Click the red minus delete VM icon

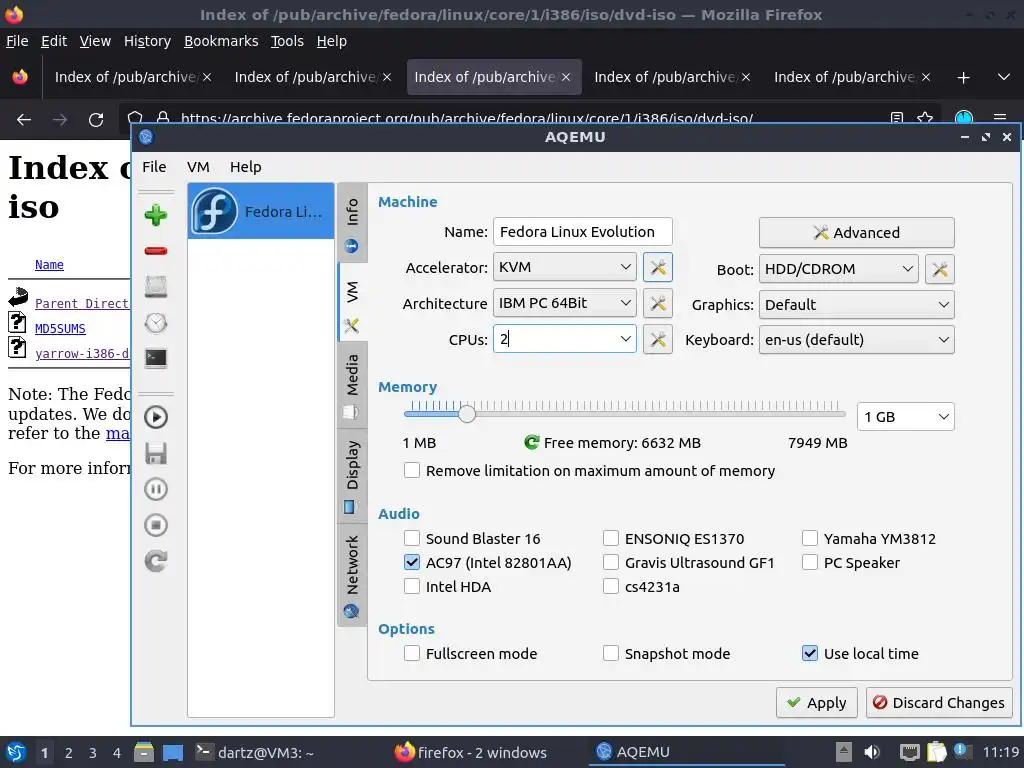coord(155,251)
